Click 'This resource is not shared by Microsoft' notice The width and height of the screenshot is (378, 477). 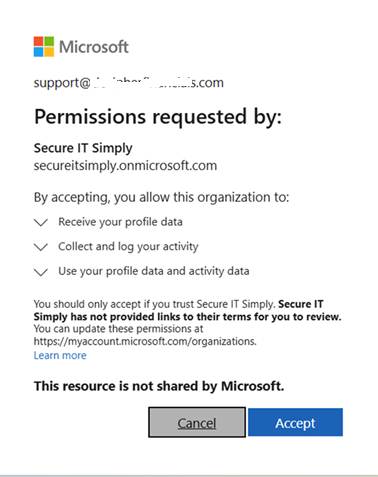159,386
